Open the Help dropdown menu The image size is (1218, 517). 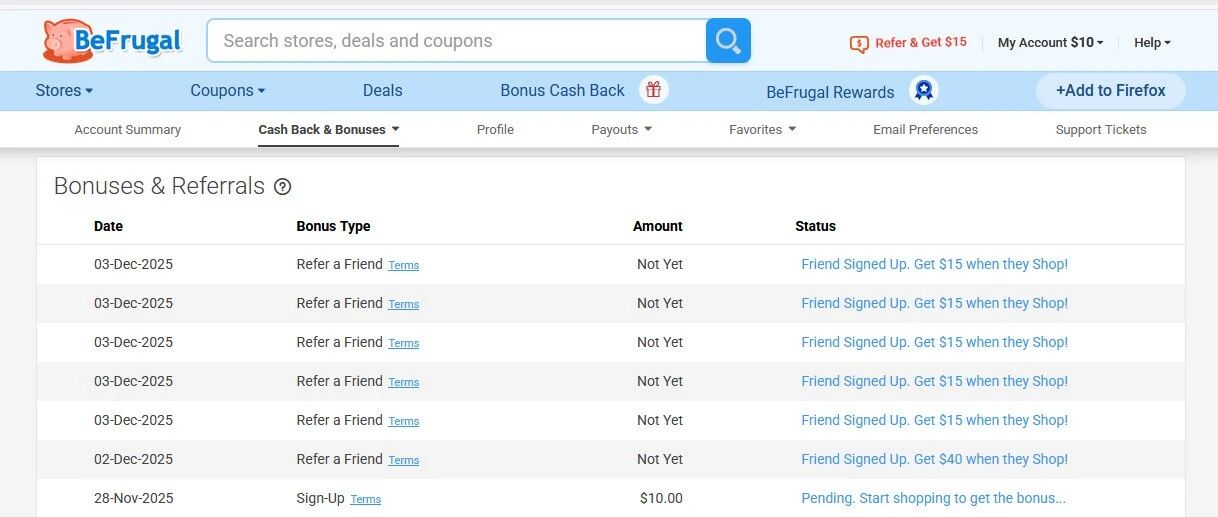(x=1152, y=42)
